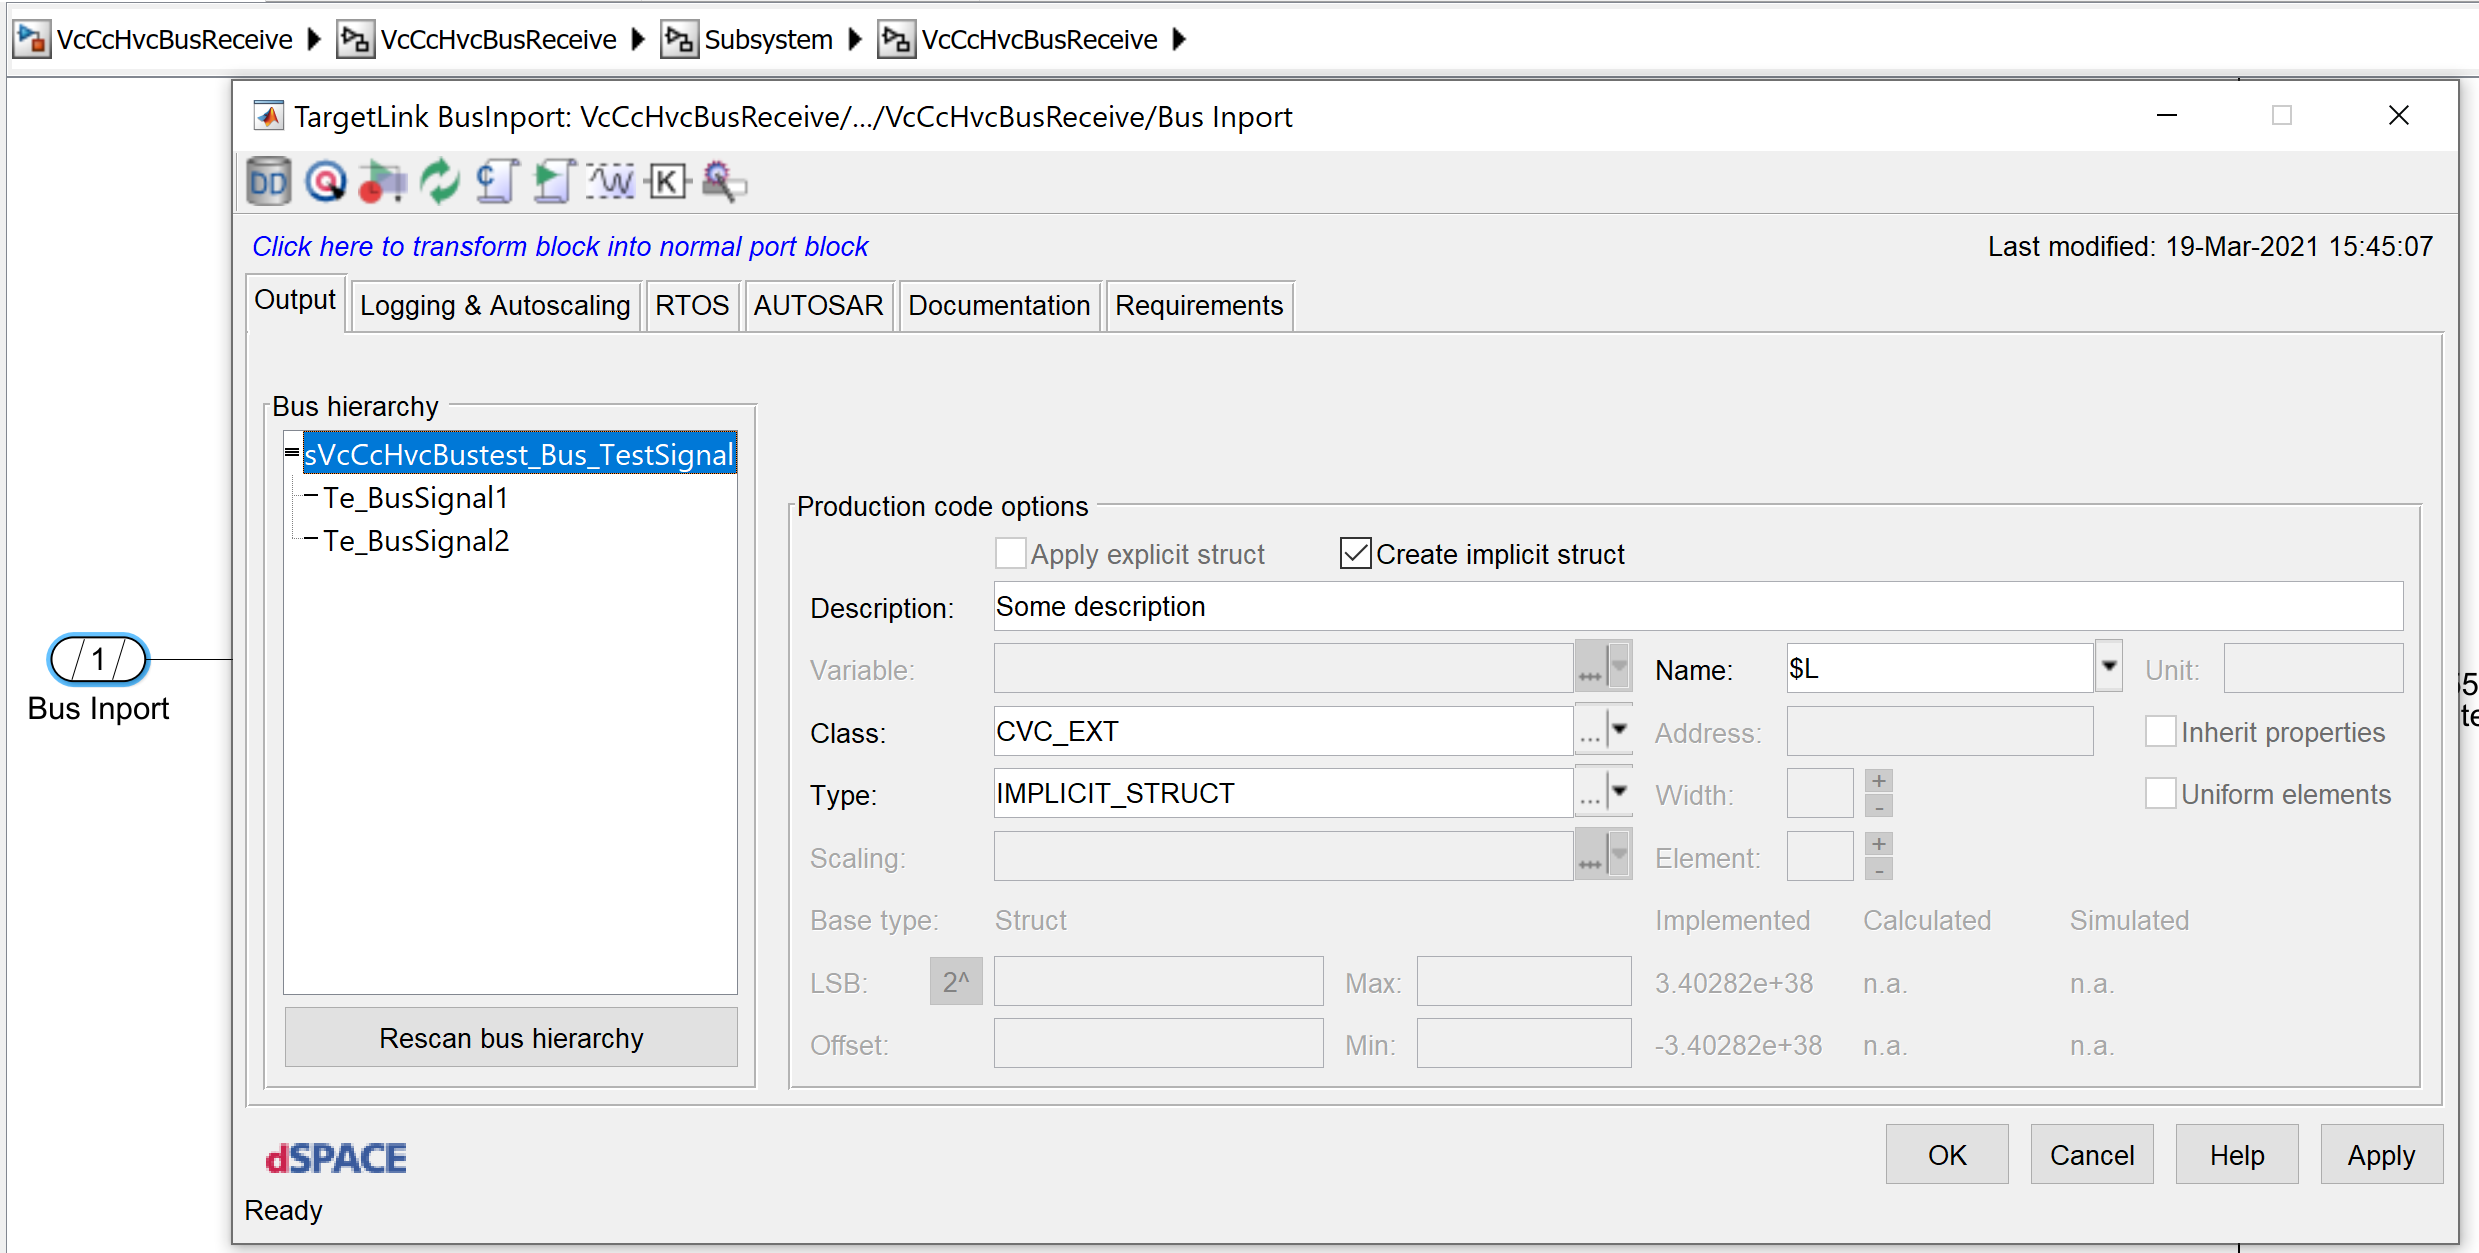
Task: Click the magic wand gear icon
Action: click(x=724, y=182)
